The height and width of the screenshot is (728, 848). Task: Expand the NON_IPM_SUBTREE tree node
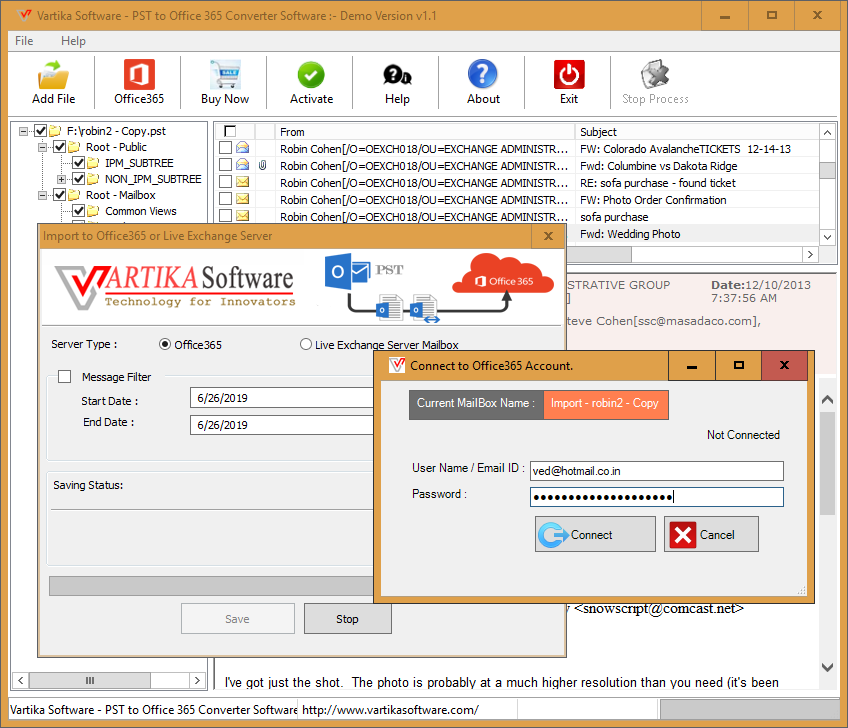[62, 179]
